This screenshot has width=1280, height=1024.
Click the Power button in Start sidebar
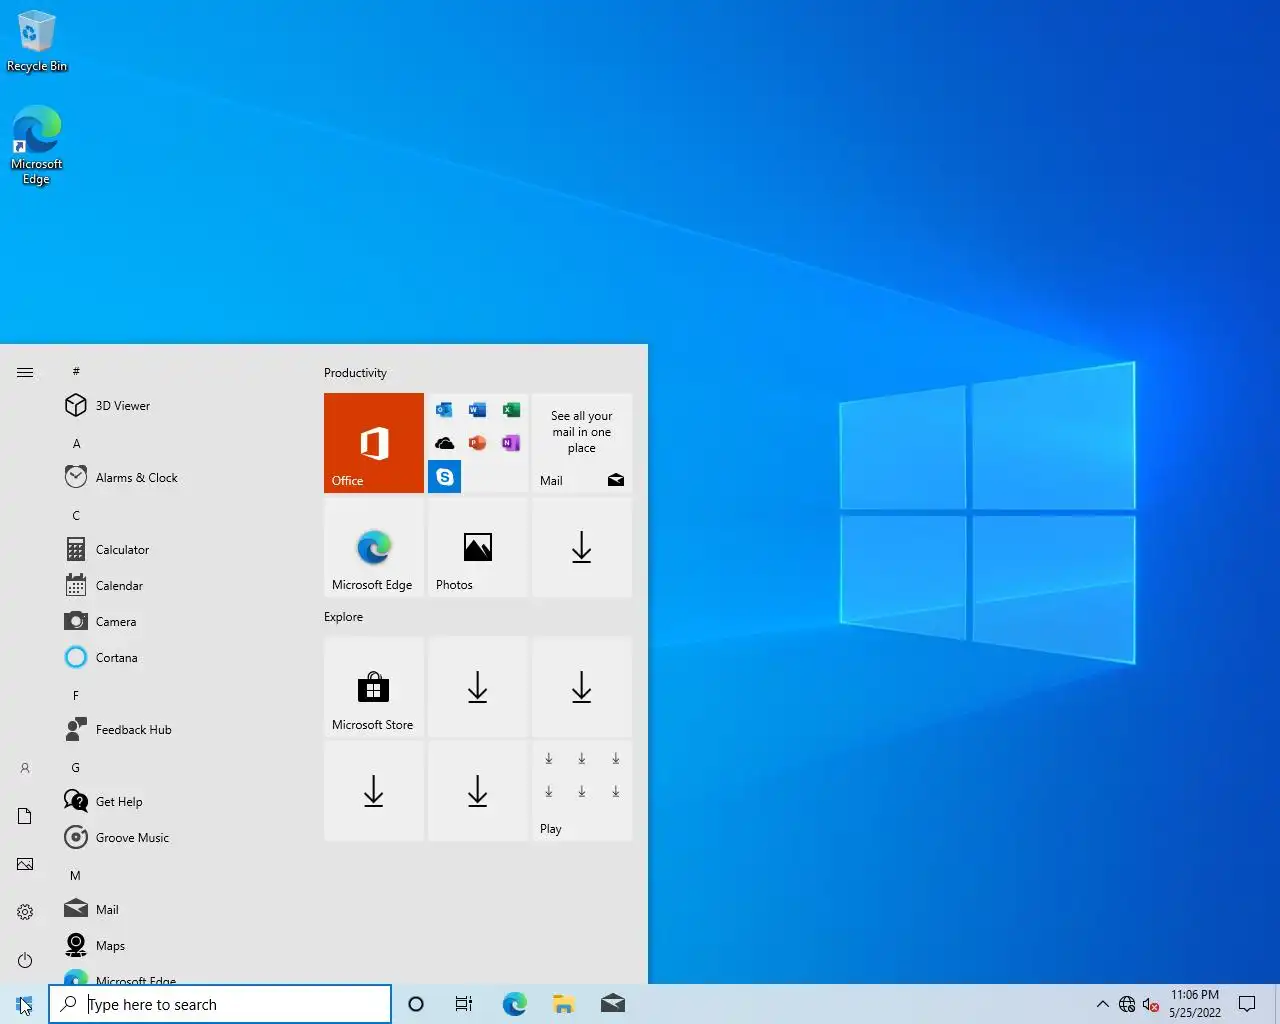tap(25, 960)
